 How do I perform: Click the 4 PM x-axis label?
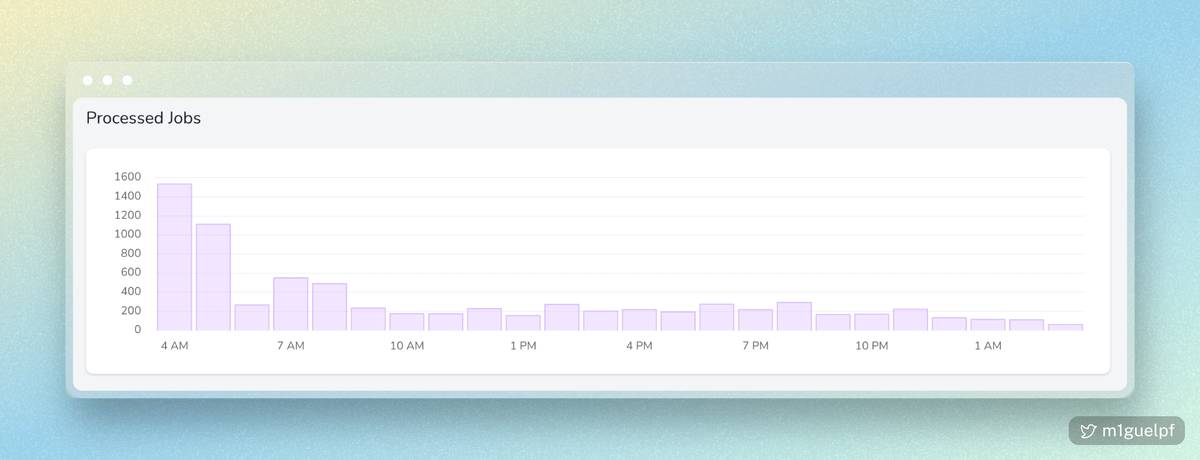(x=639, y=346)
